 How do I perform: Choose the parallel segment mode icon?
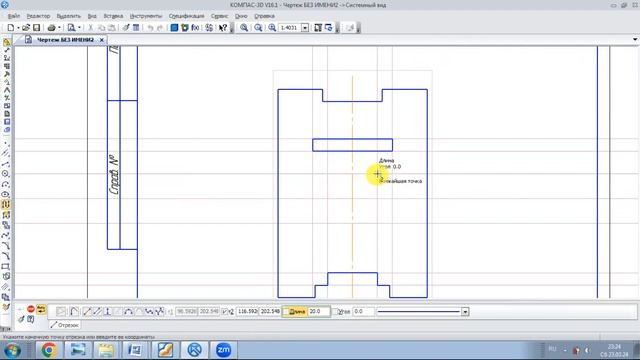tap(97, 312)
